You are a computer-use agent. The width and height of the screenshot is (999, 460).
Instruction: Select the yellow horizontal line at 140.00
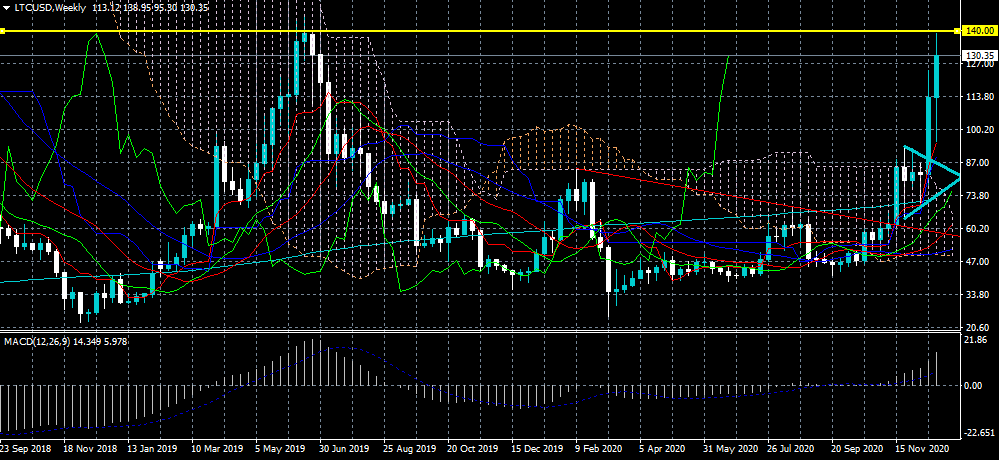tap(479, 31)
